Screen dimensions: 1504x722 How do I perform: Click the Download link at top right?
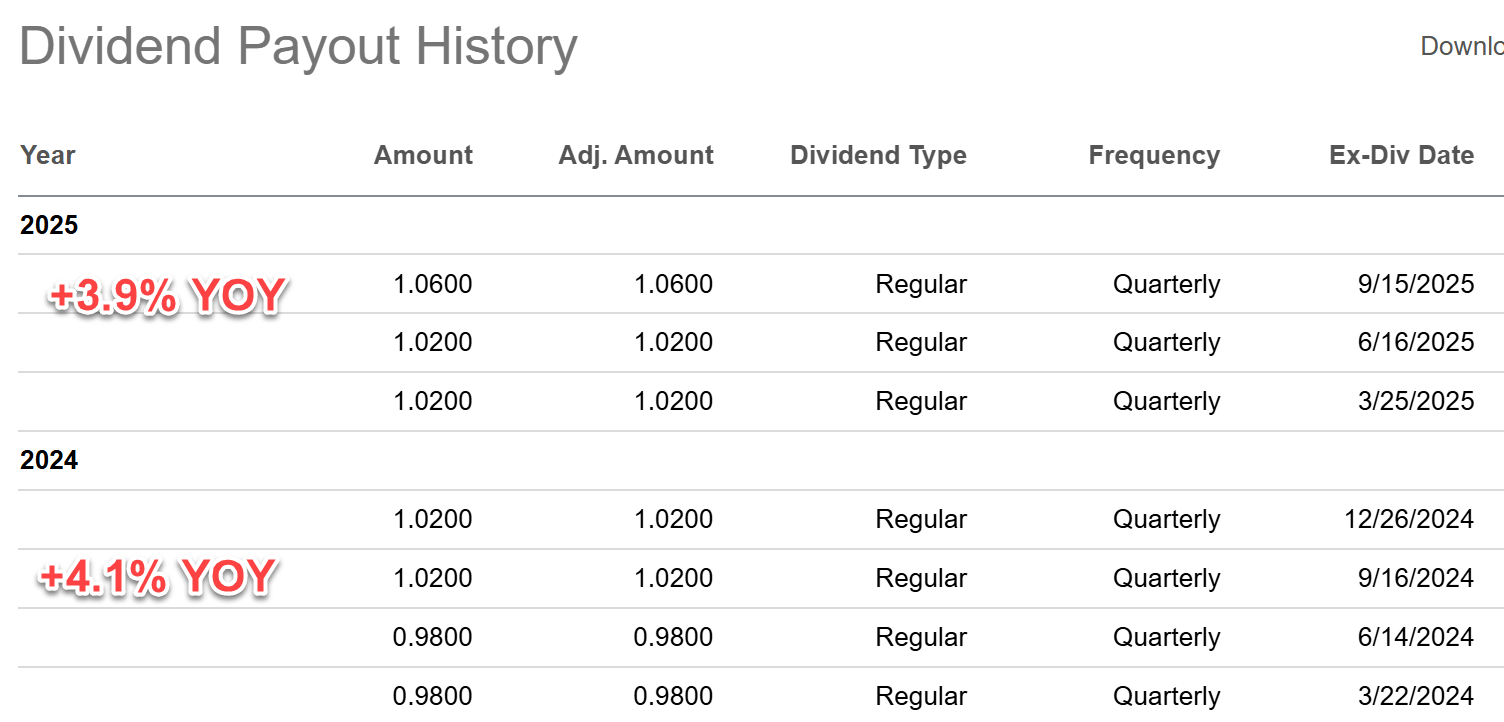pyautogui.click(x=1461, y=46)
